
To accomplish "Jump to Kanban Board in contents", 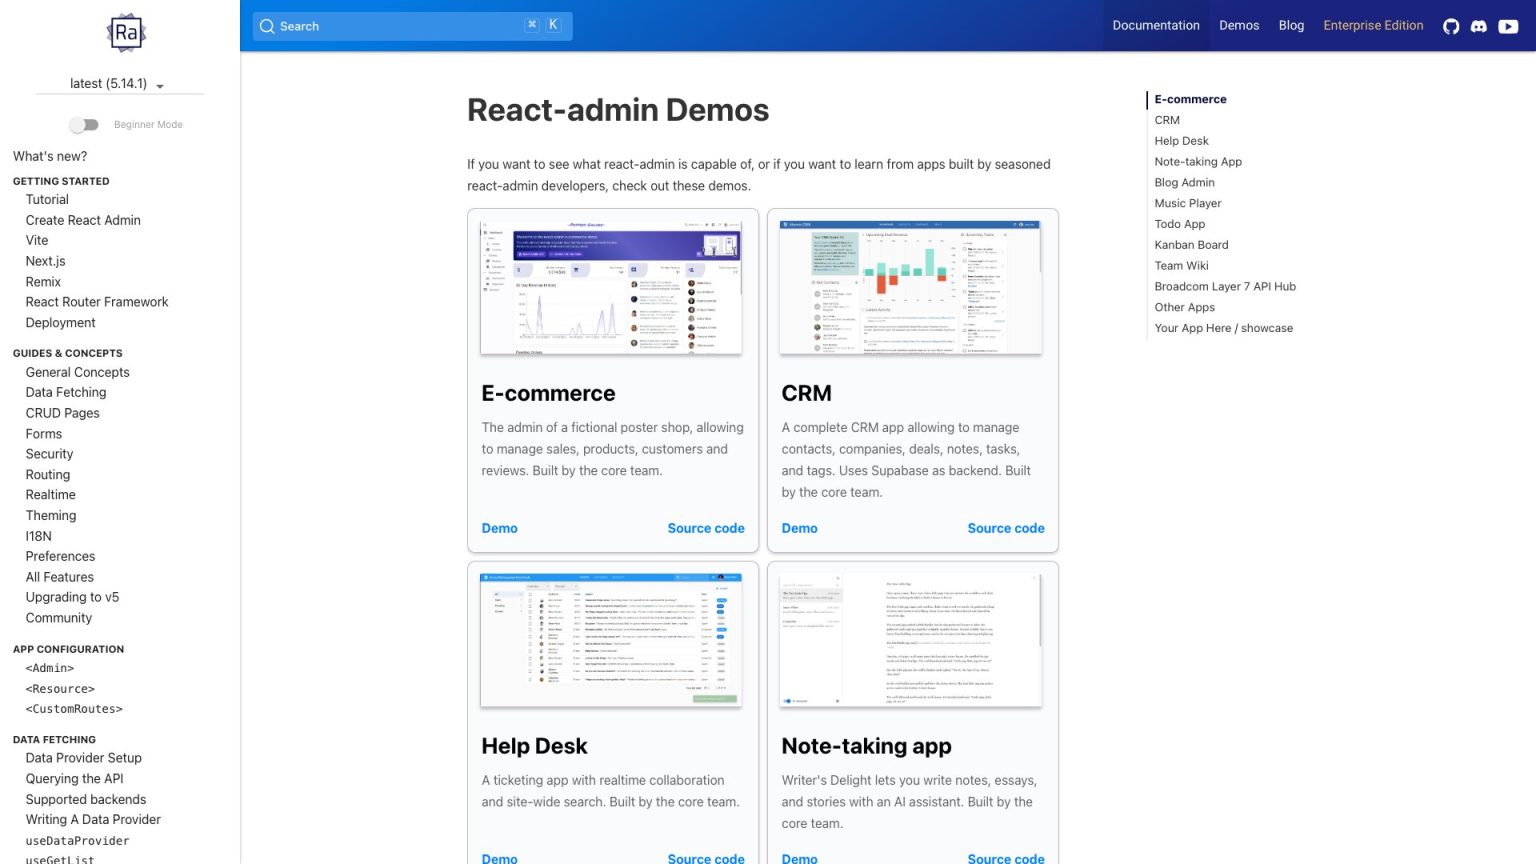I will 1191,245.
